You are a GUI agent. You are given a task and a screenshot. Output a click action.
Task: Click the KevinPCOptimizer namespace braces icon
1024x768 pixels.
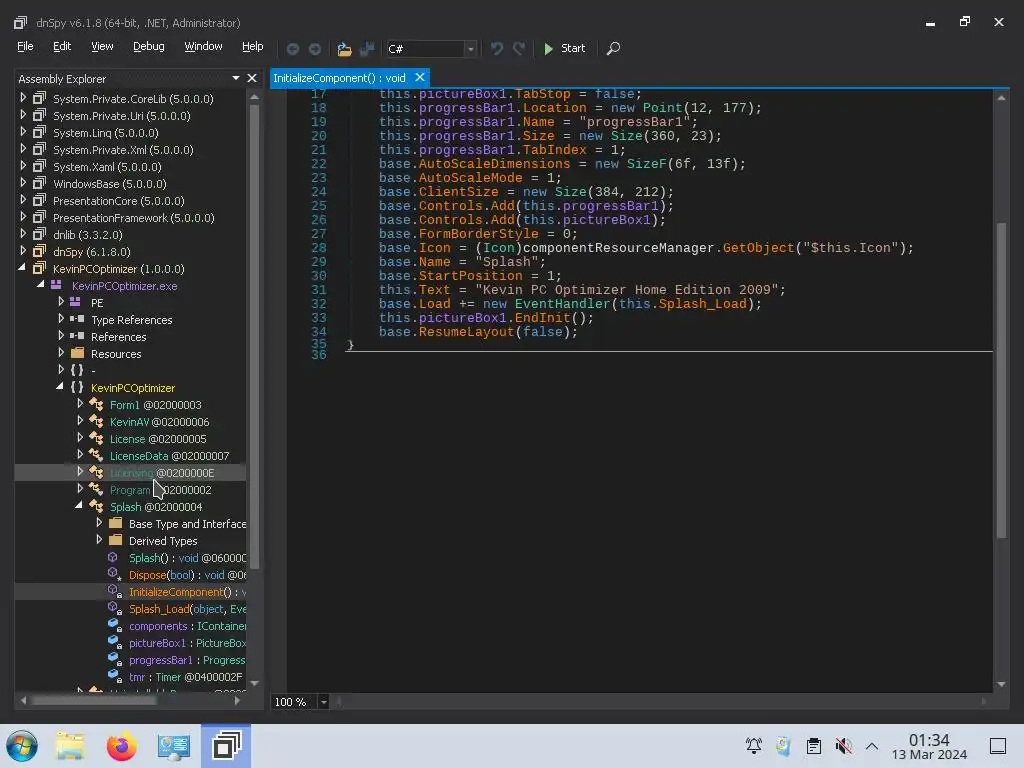[77, 387]
